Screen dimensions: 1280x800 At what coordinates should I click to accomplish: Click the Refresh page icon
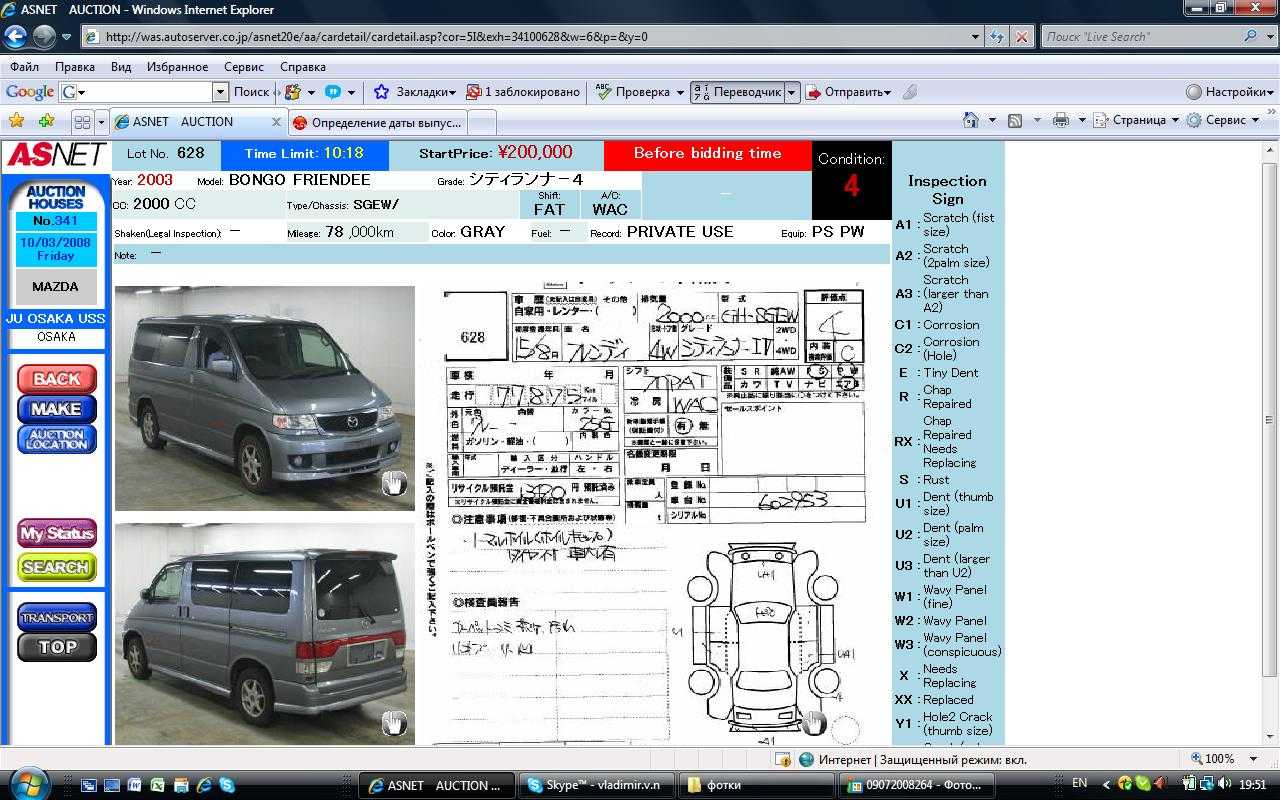point(997,36)
